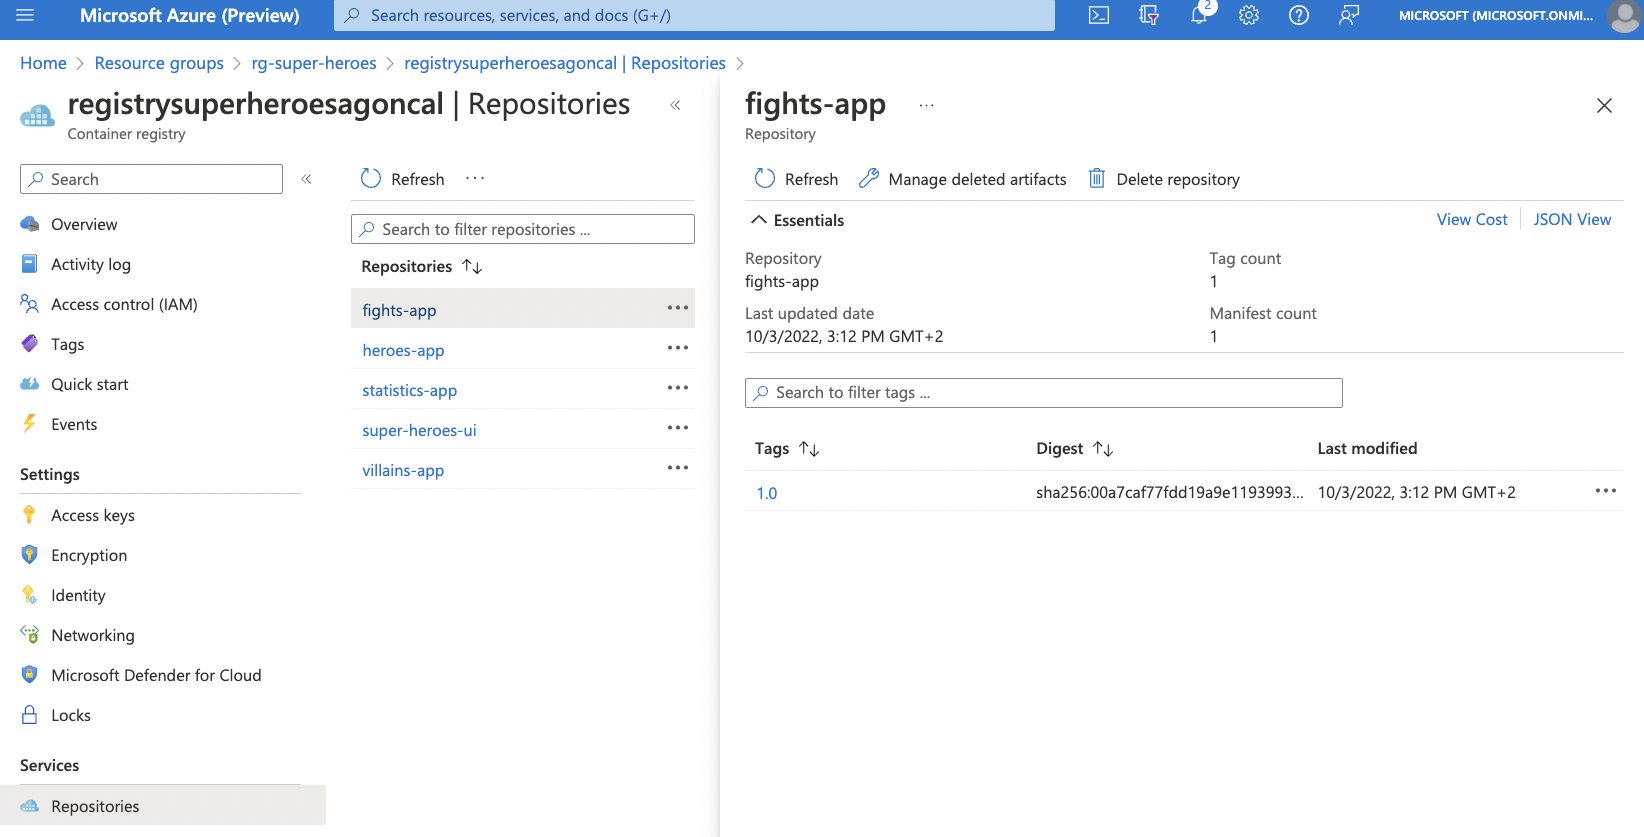
Task: Collapse the left navigation menu
Action: coord(306,179)
